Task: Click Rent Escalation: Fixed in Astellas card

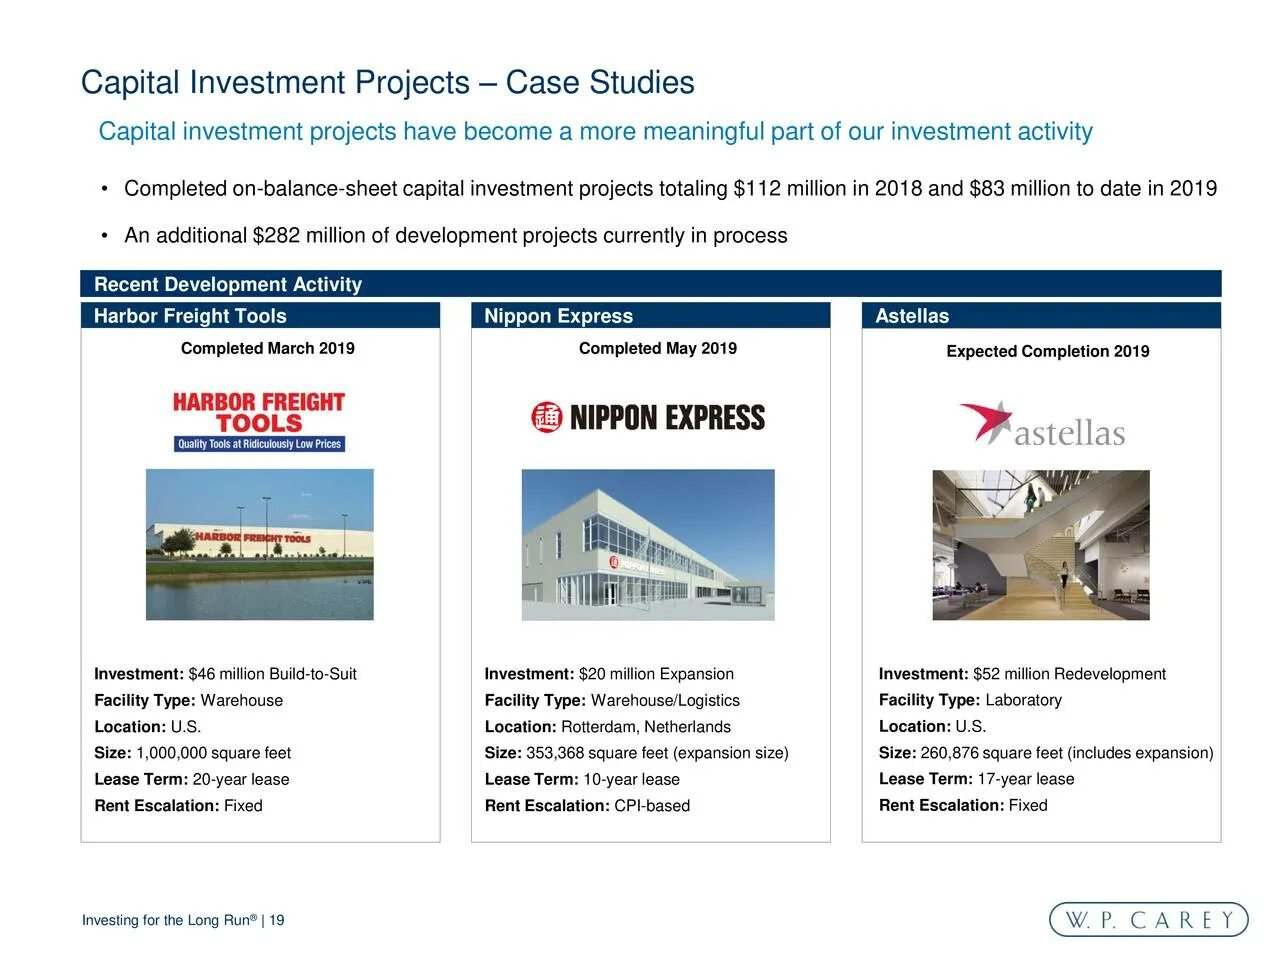Action: [963, 805]
